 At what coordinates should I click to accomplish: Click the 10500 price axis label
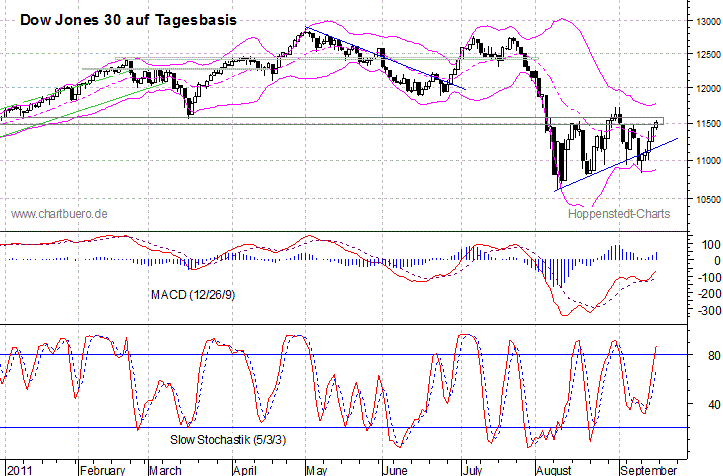click(709, 199)
